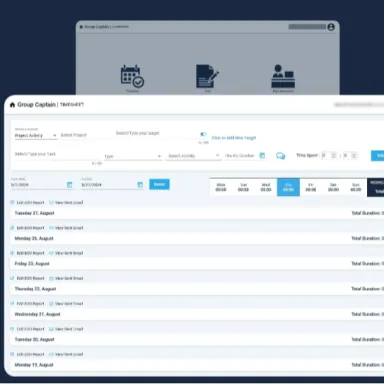Screen dimensions: 384x384
Task: Open the person-at-desk icon
Action: (283, 76)
